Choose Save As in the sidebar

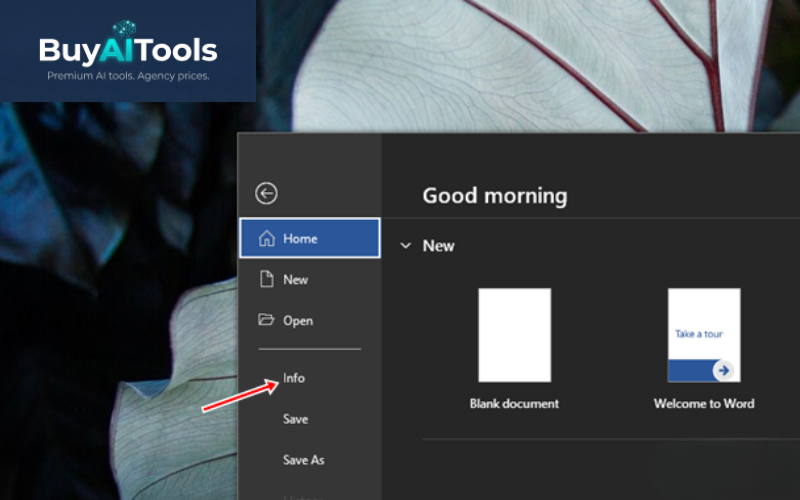click(304, 460)
